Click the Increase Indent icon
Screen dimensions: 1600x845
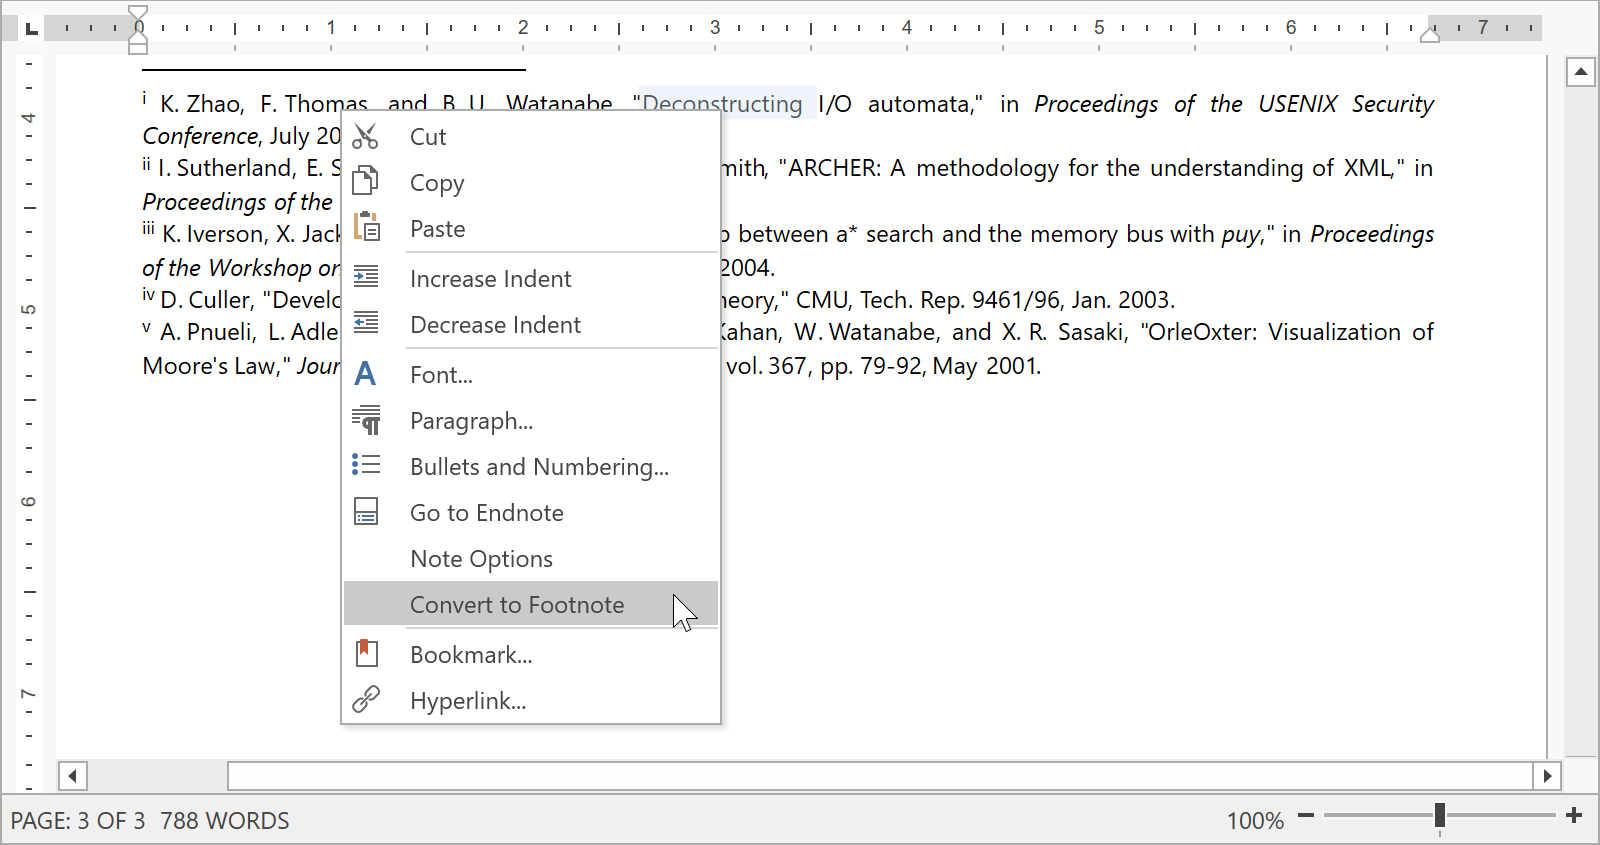(366, 278)
